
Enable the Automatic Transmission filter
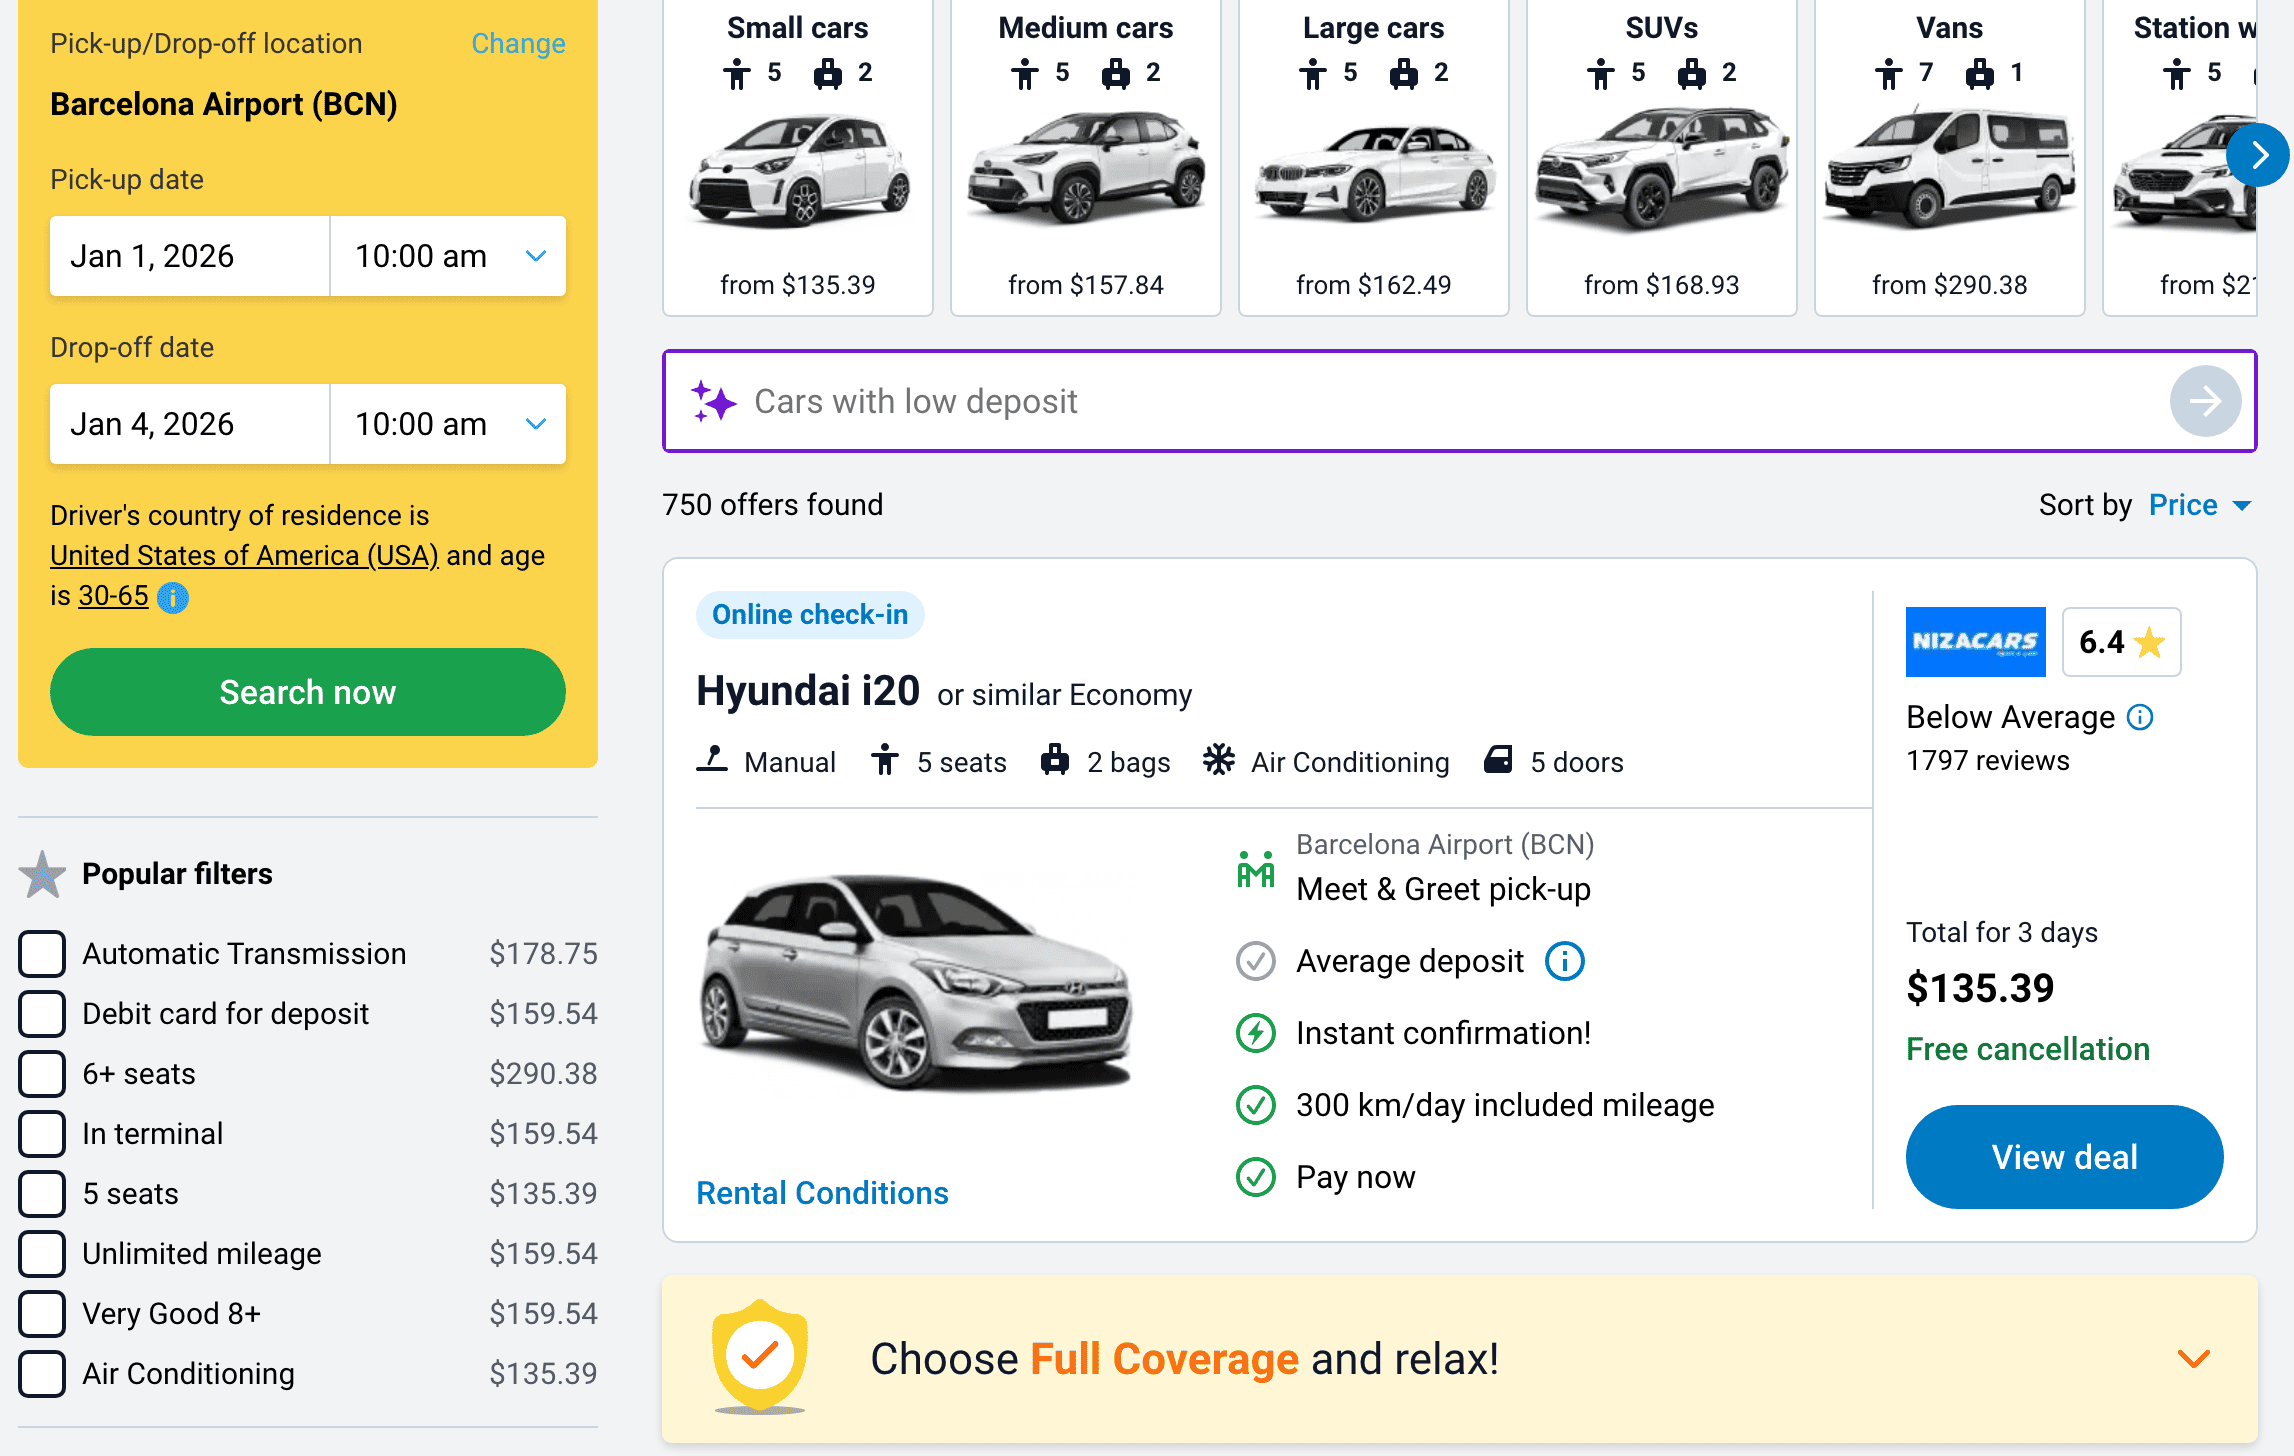click(x=42, y=954)
